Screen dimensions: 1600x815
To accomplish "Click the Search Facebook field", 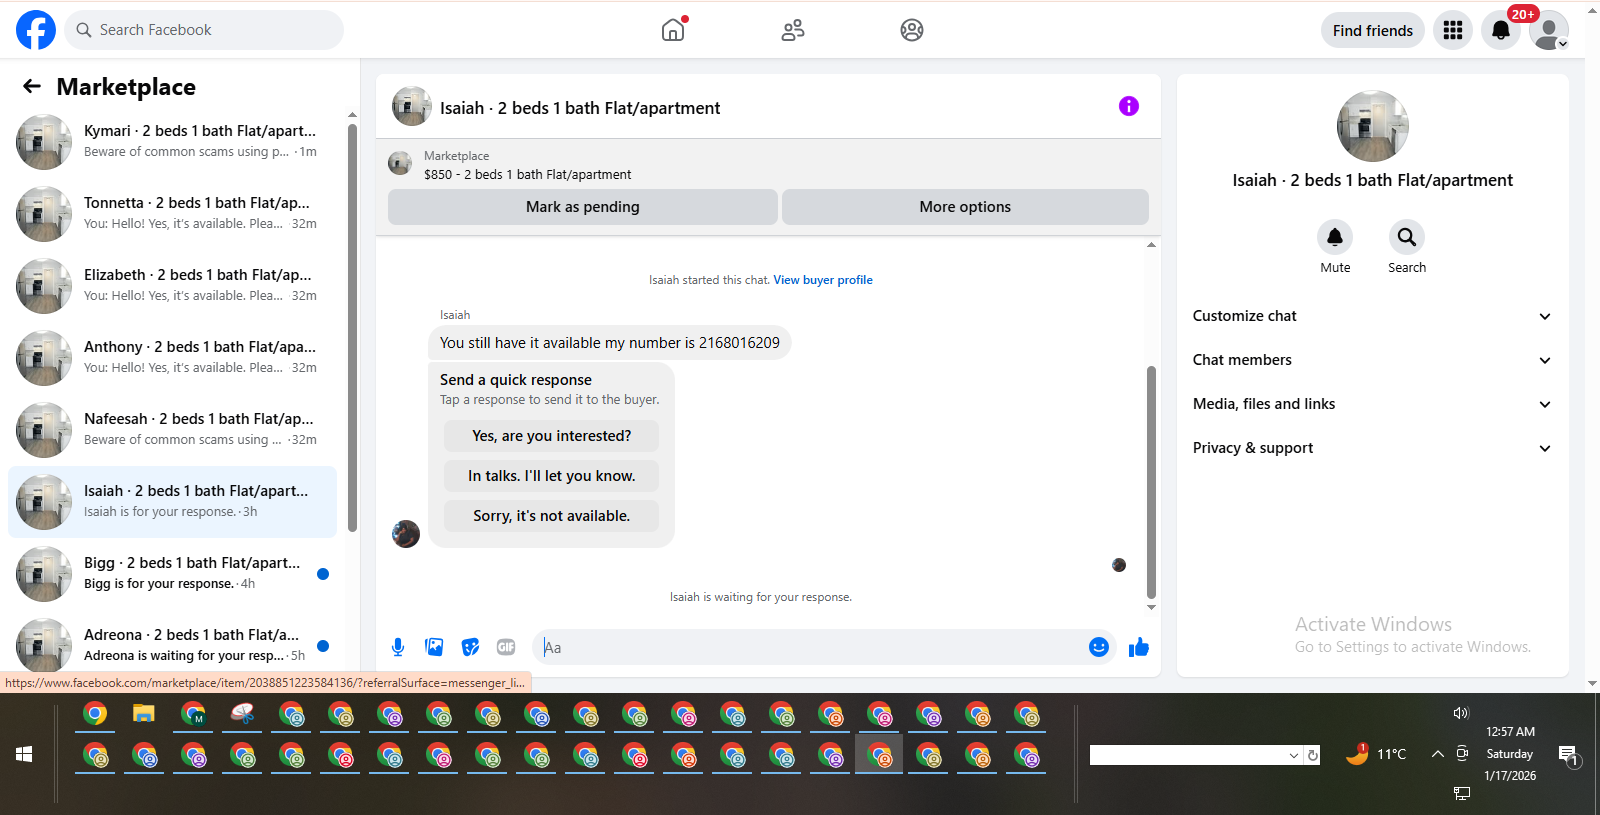I will [x=204, y=30].
